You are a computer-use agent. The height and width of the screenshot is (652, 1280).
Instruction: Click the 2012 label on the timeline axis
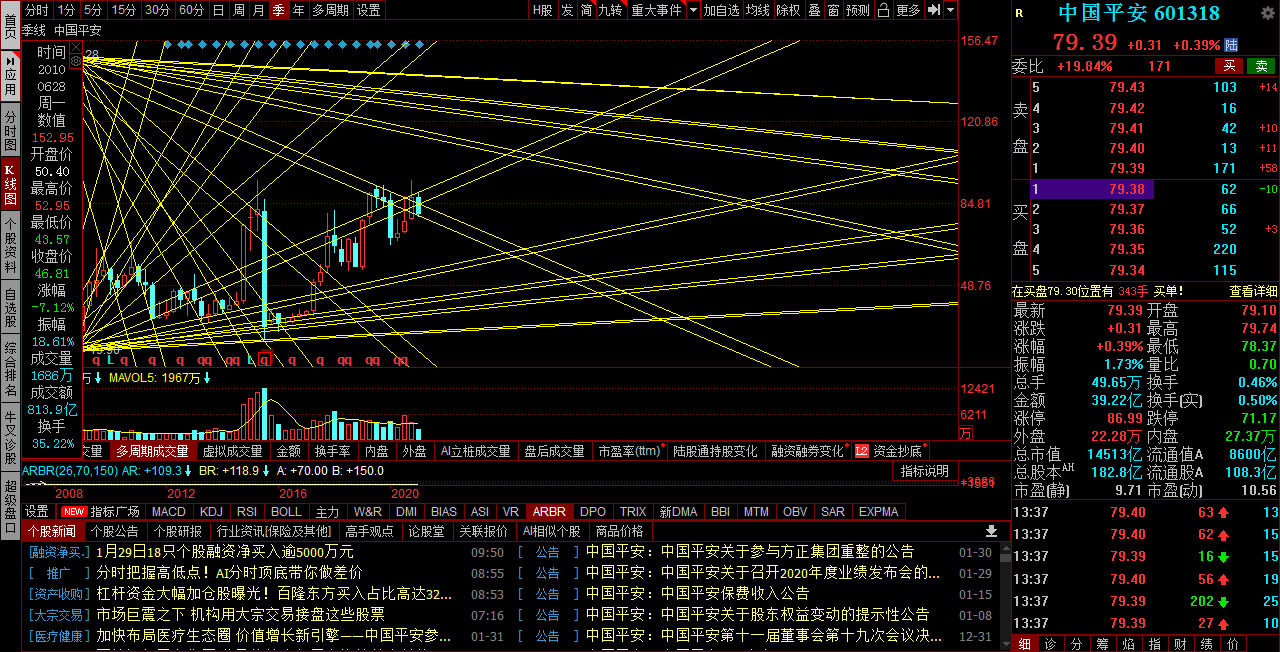click(182, 494)
